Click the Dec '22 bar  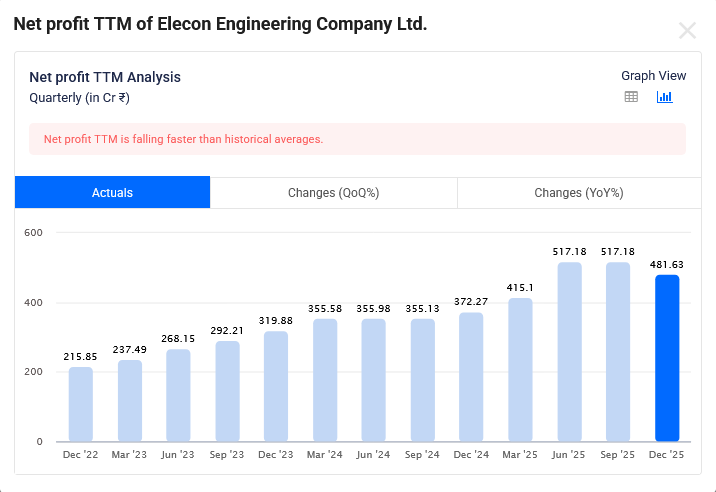81,404
